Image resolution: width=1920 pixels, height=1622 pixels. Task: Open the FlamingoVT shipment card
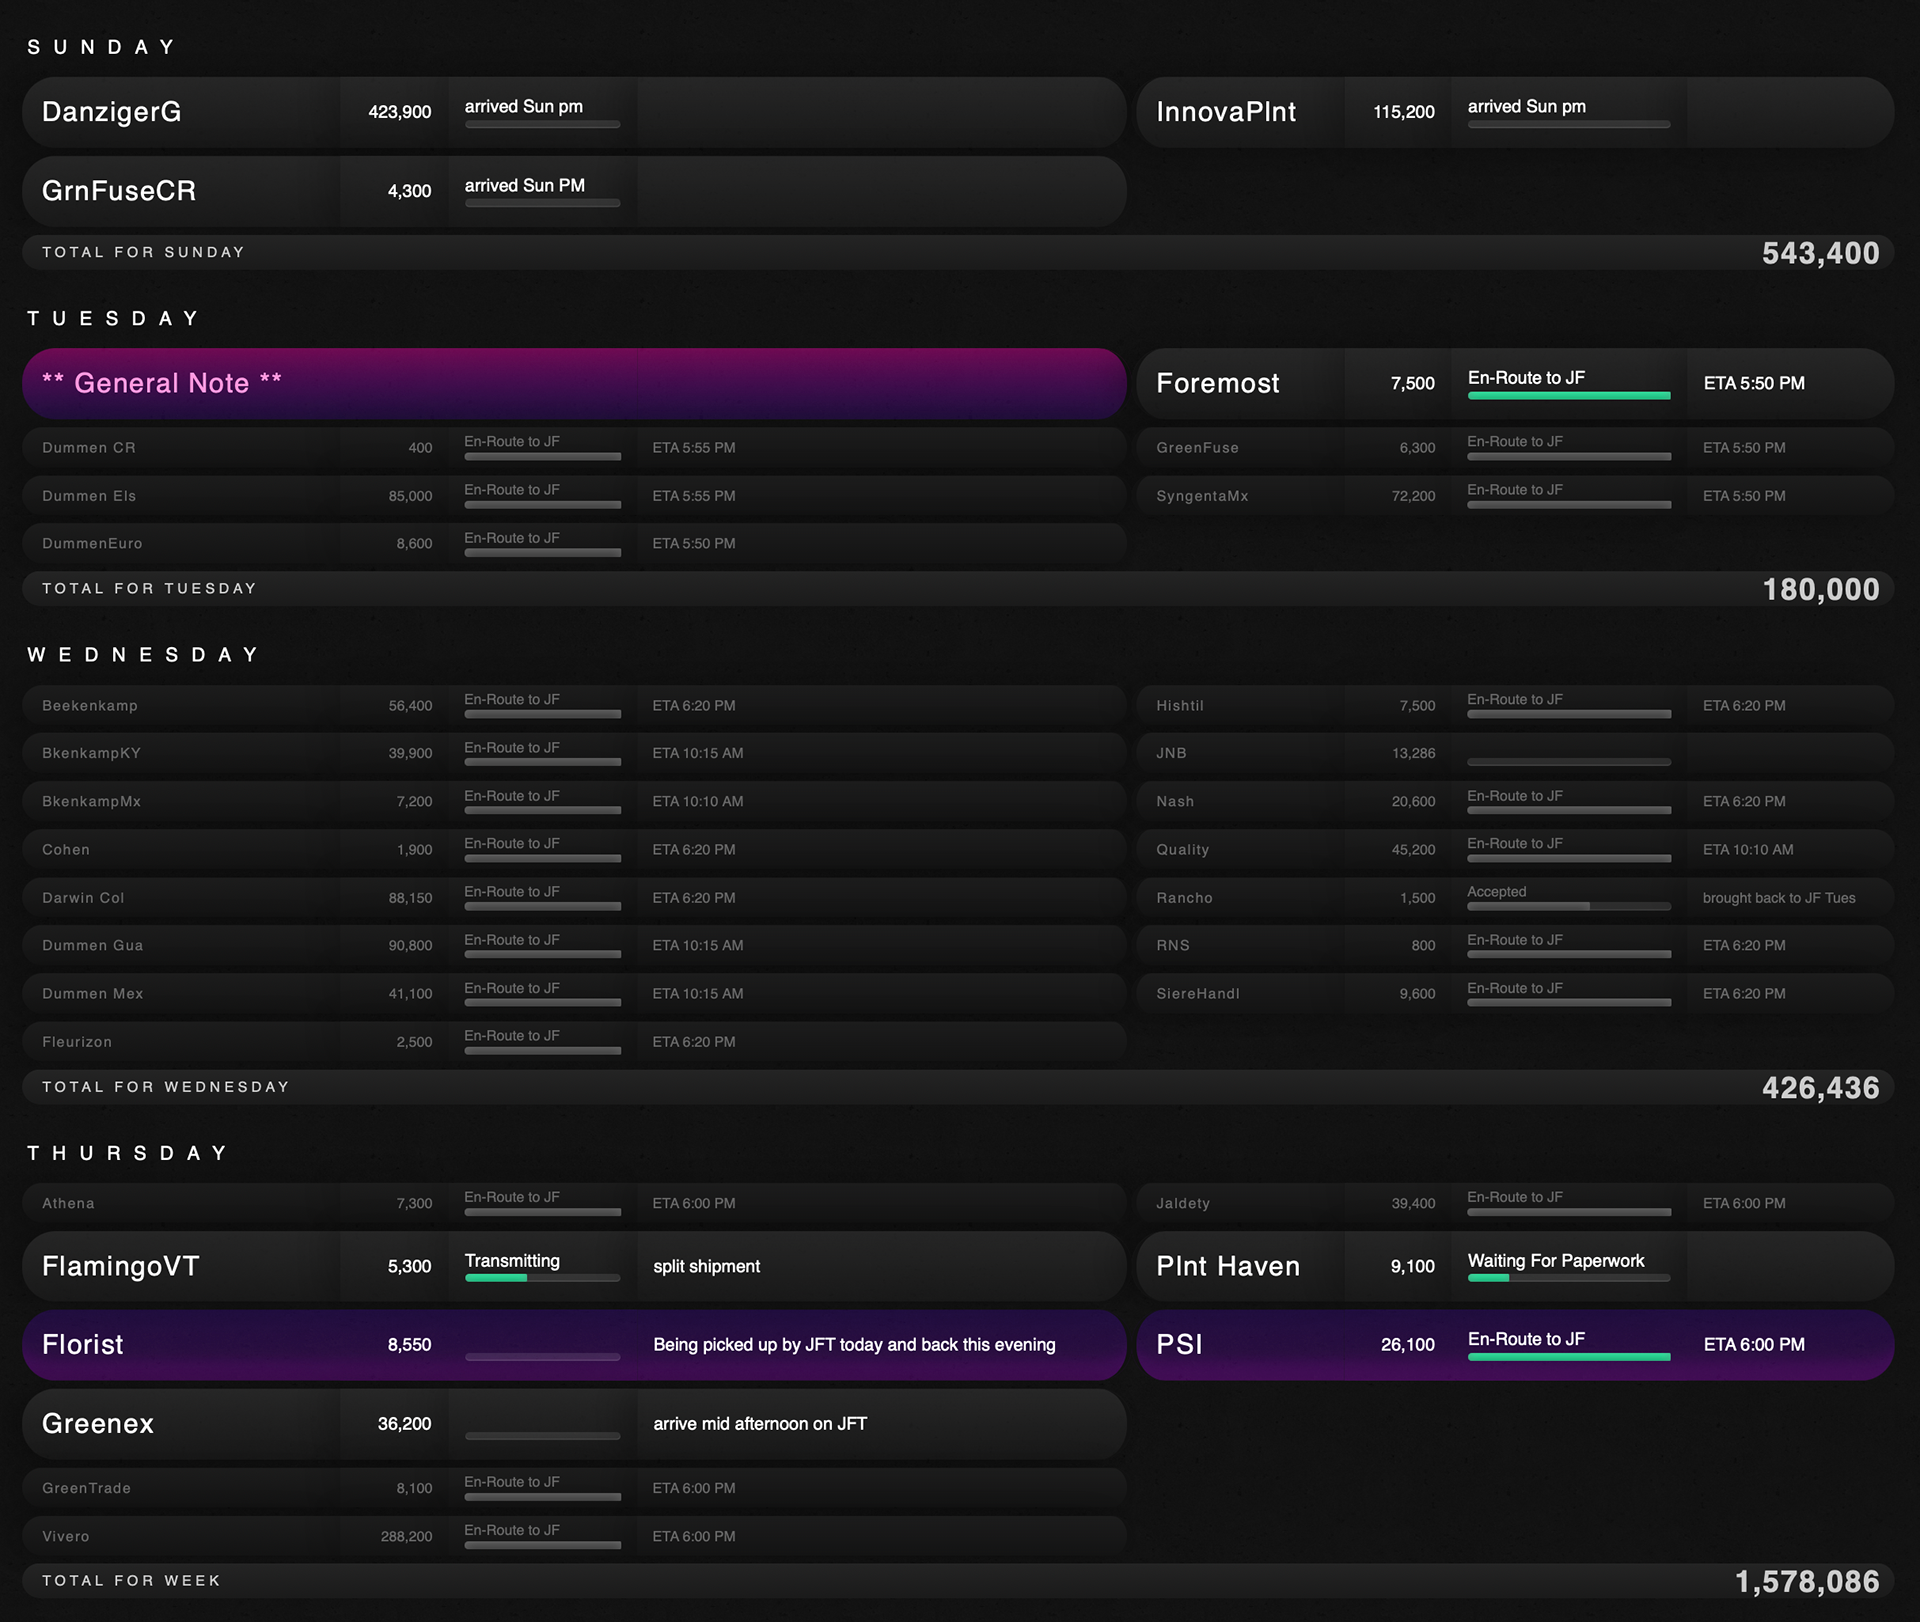(x=574, y=1266)
